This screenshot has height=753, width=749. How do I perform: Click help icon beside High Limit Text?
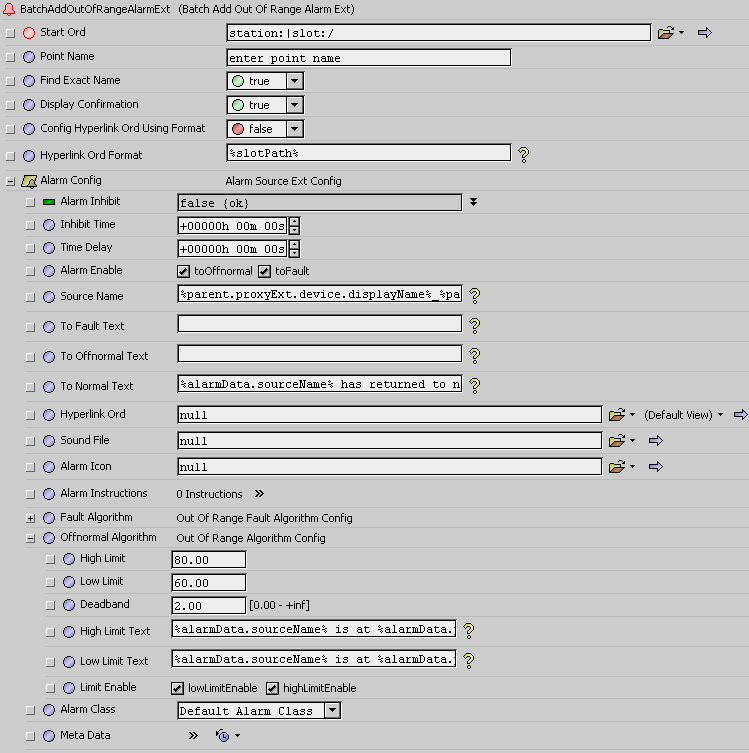tap(467, 630)
